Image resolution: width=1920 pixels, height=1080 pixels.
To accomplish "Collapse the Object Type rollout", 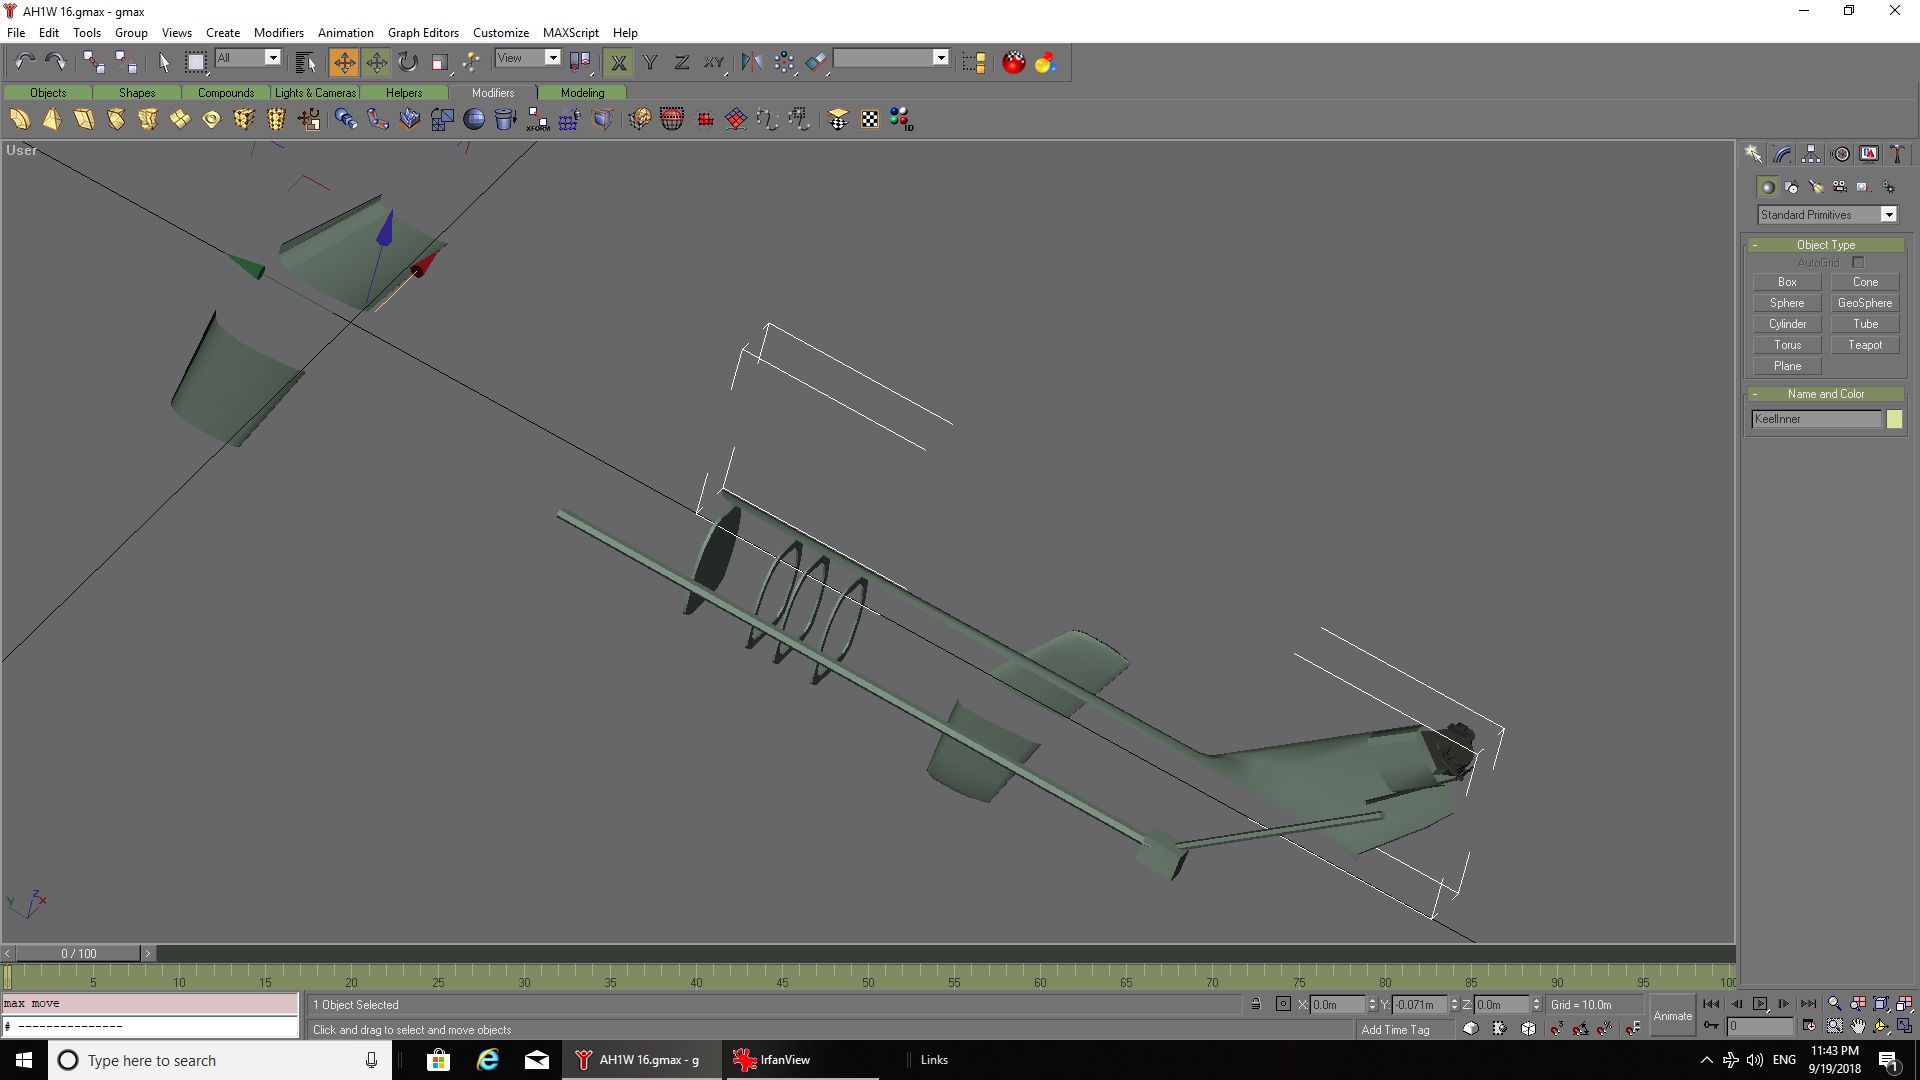I will [1825, 245].
